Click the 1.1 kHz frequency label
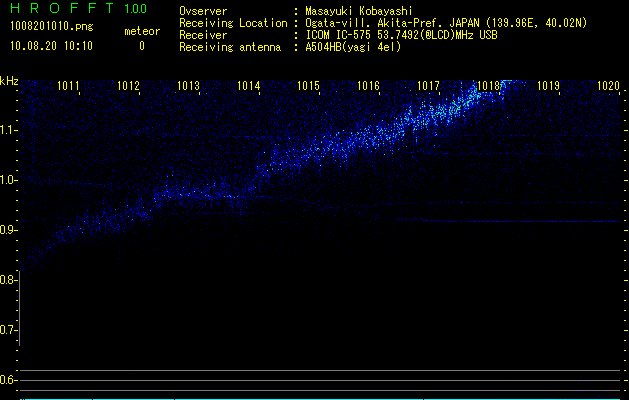Image resolution: width=629 pixels, height=400 pixels. pyautogui.click(x=8, y=130)
